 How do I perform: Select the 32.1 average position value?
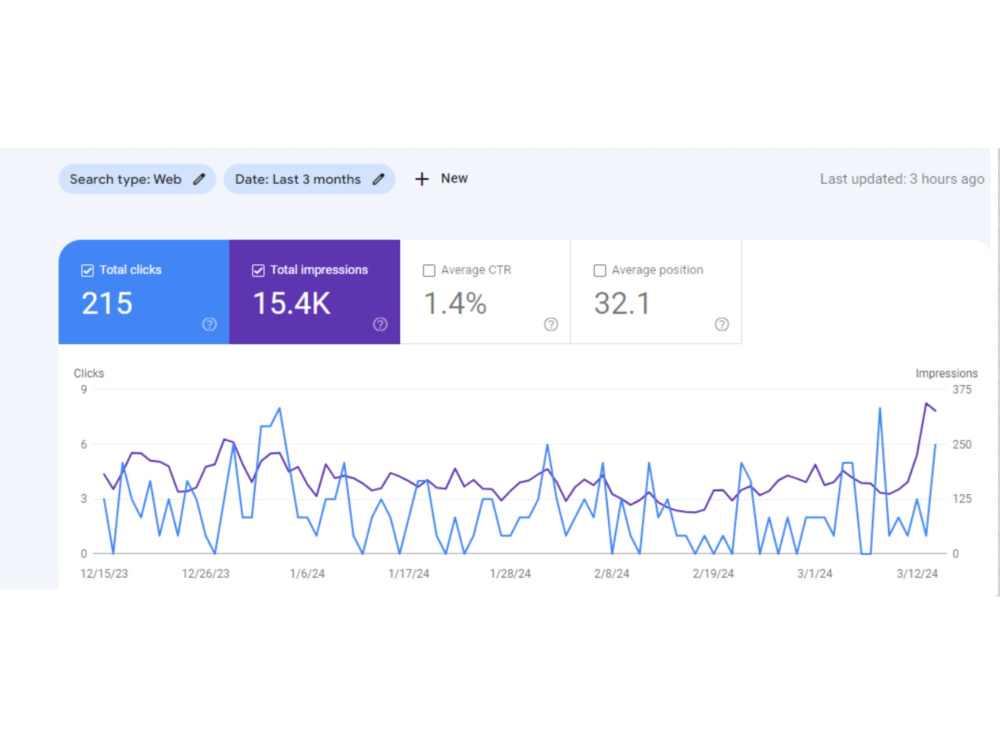click(x=622, y=304)
